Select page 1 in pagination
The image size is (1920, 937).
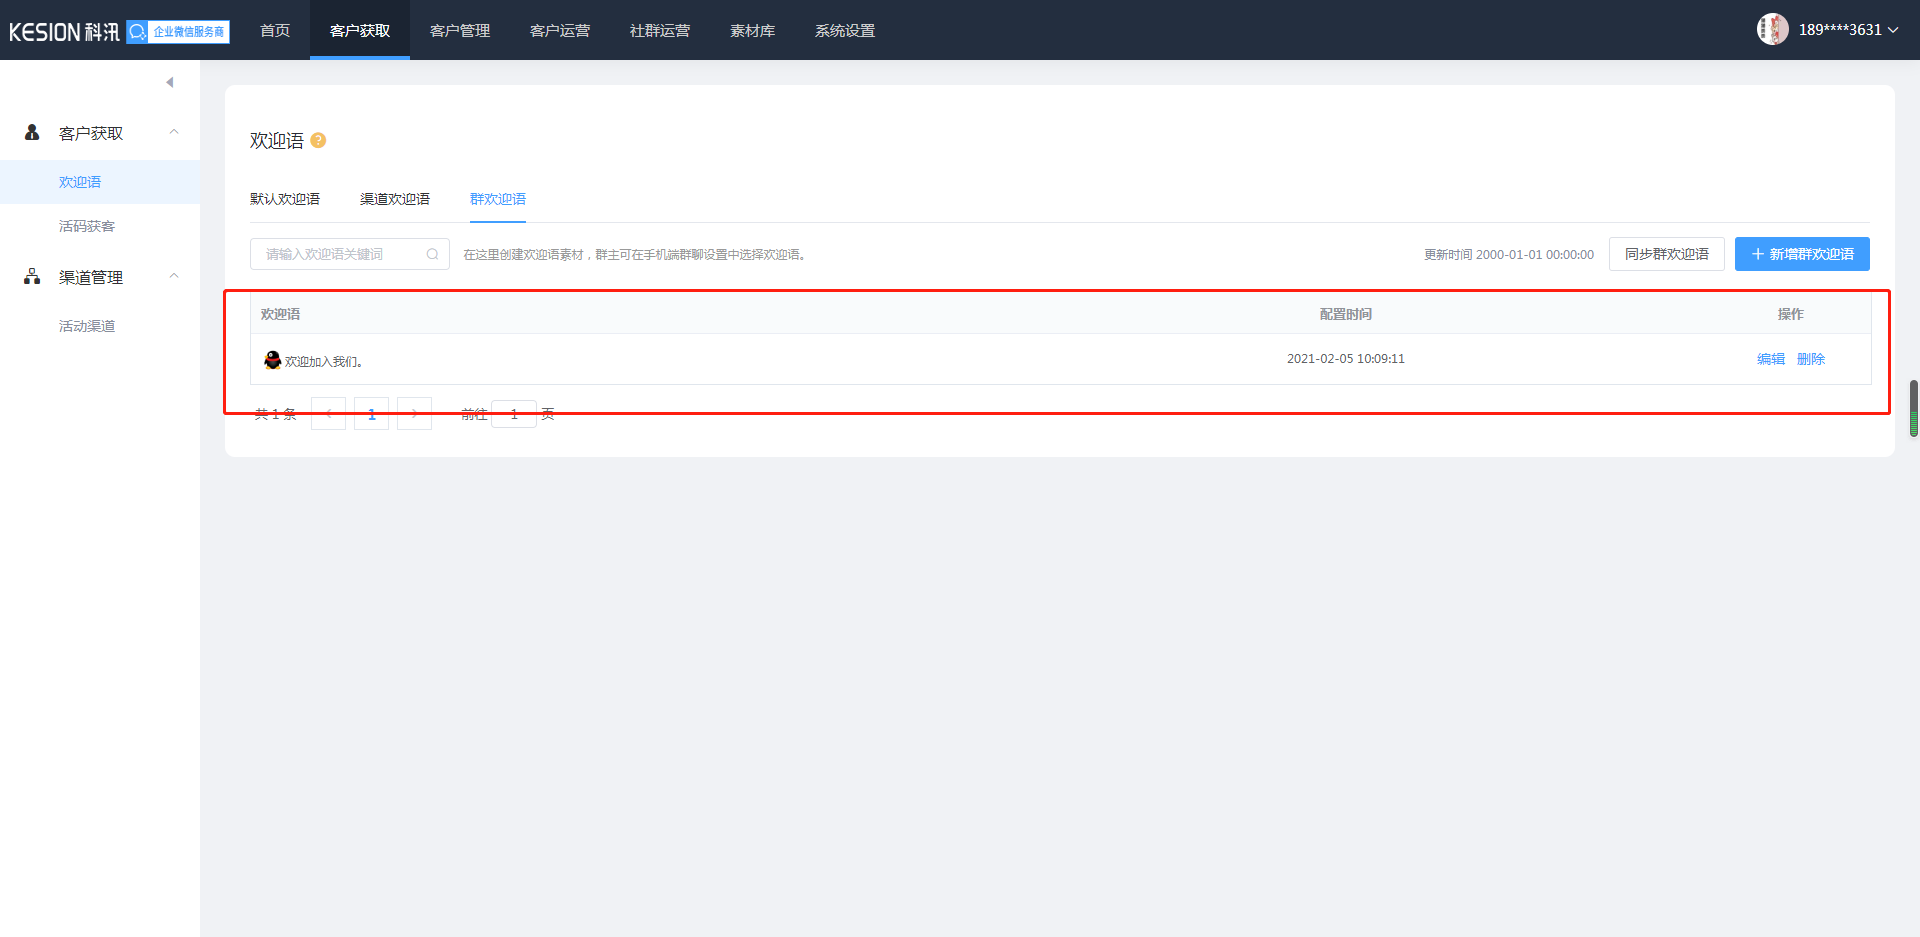pos(371,414)
